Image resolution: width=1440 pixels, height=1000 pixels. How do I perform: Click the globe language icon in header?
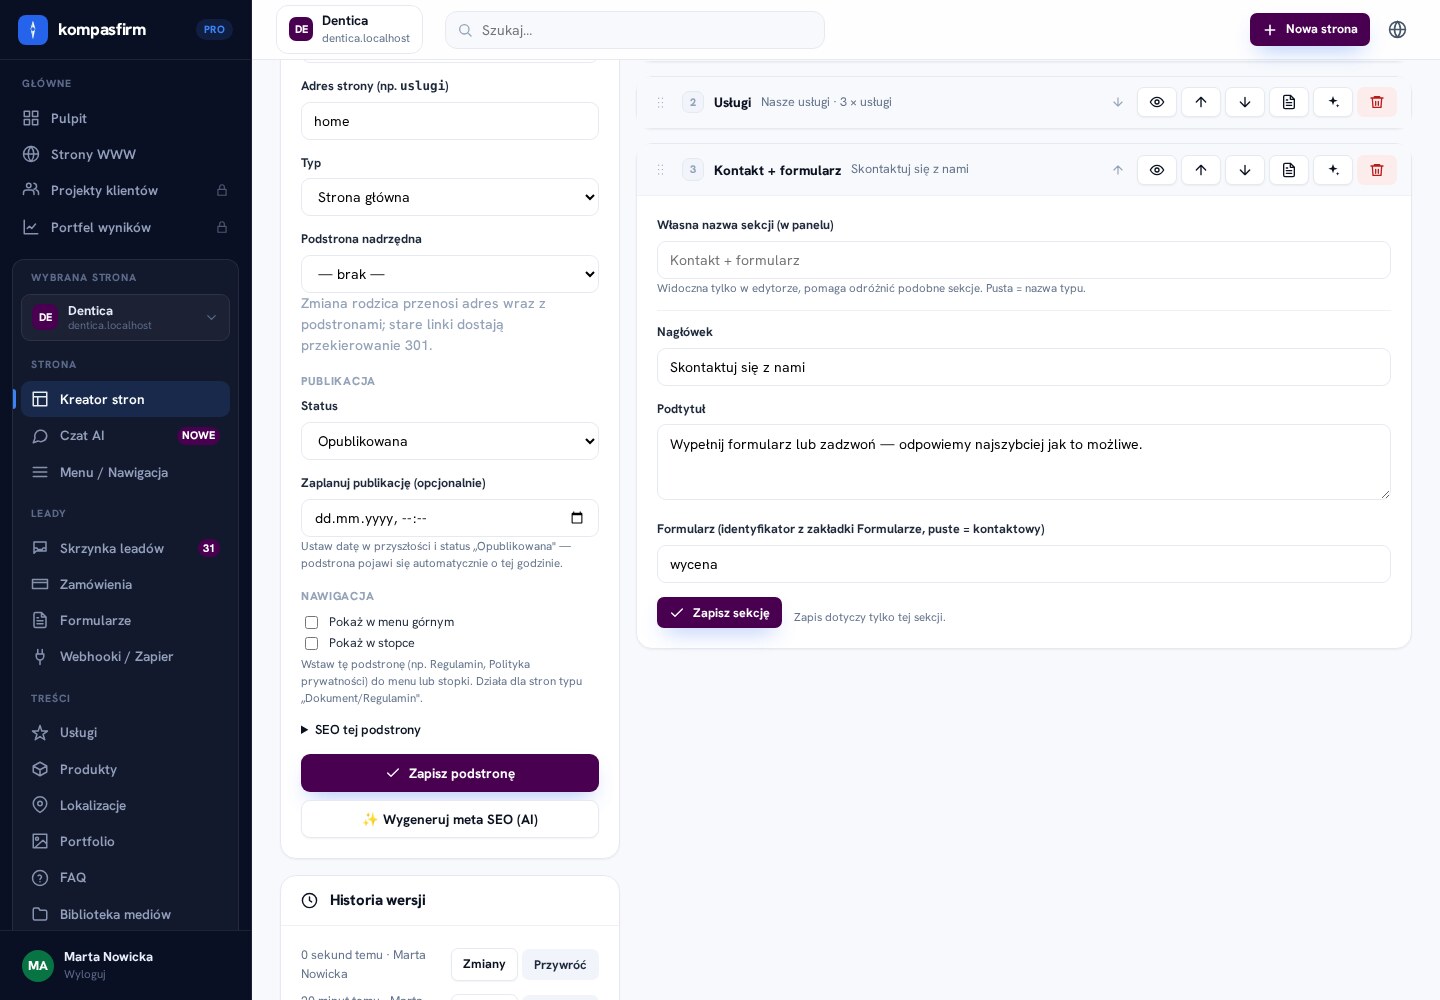tap(1397, 30)
